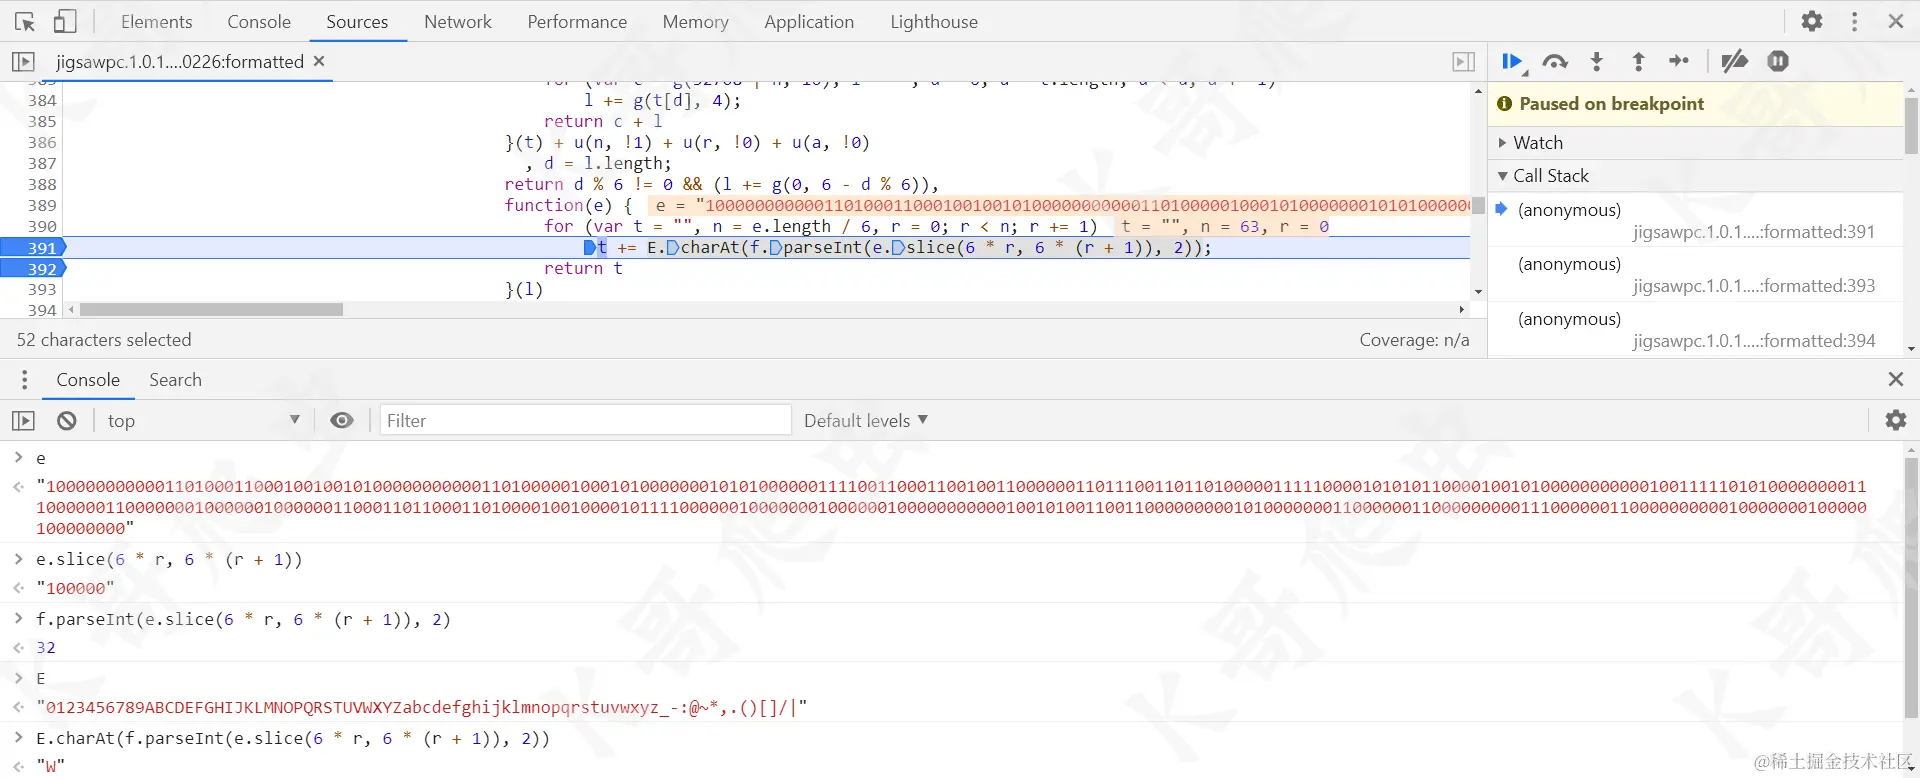Toggle pause on exceptions

tap(1778, 61)
